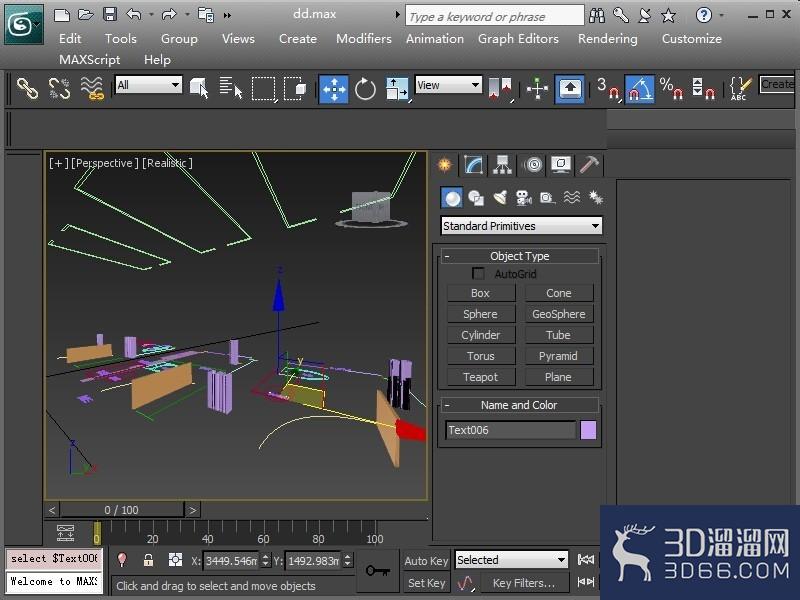Click the Unlink Selection tool

click(x=59, y=89)
